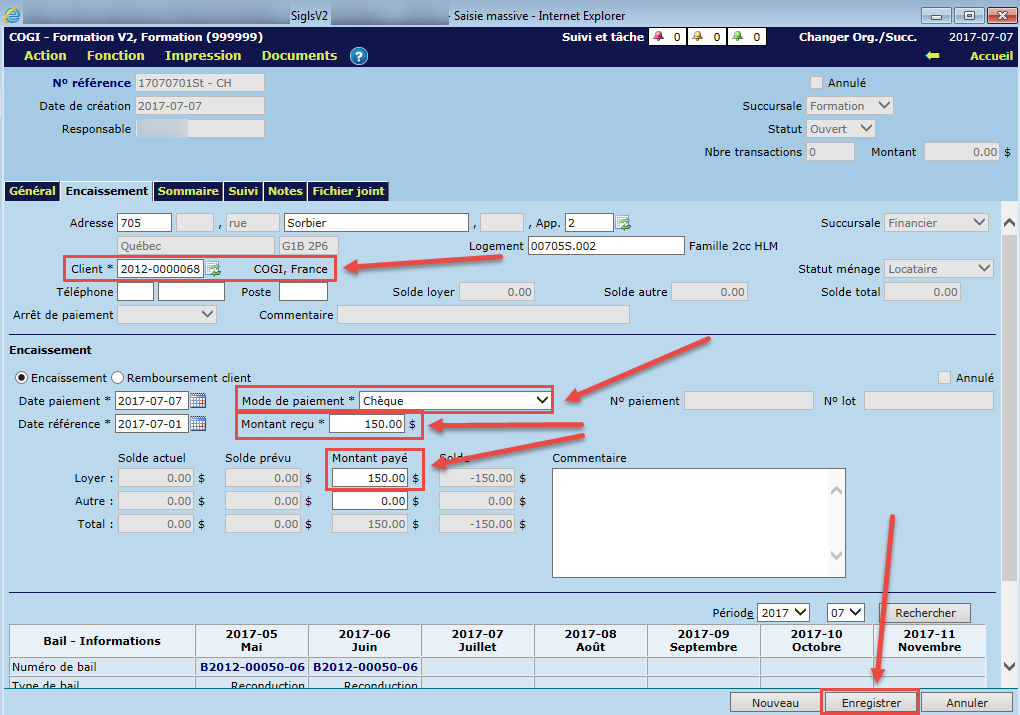Click the yellow bell alert icon
The image size is (1020, 715).
click(x=699, y=37)
